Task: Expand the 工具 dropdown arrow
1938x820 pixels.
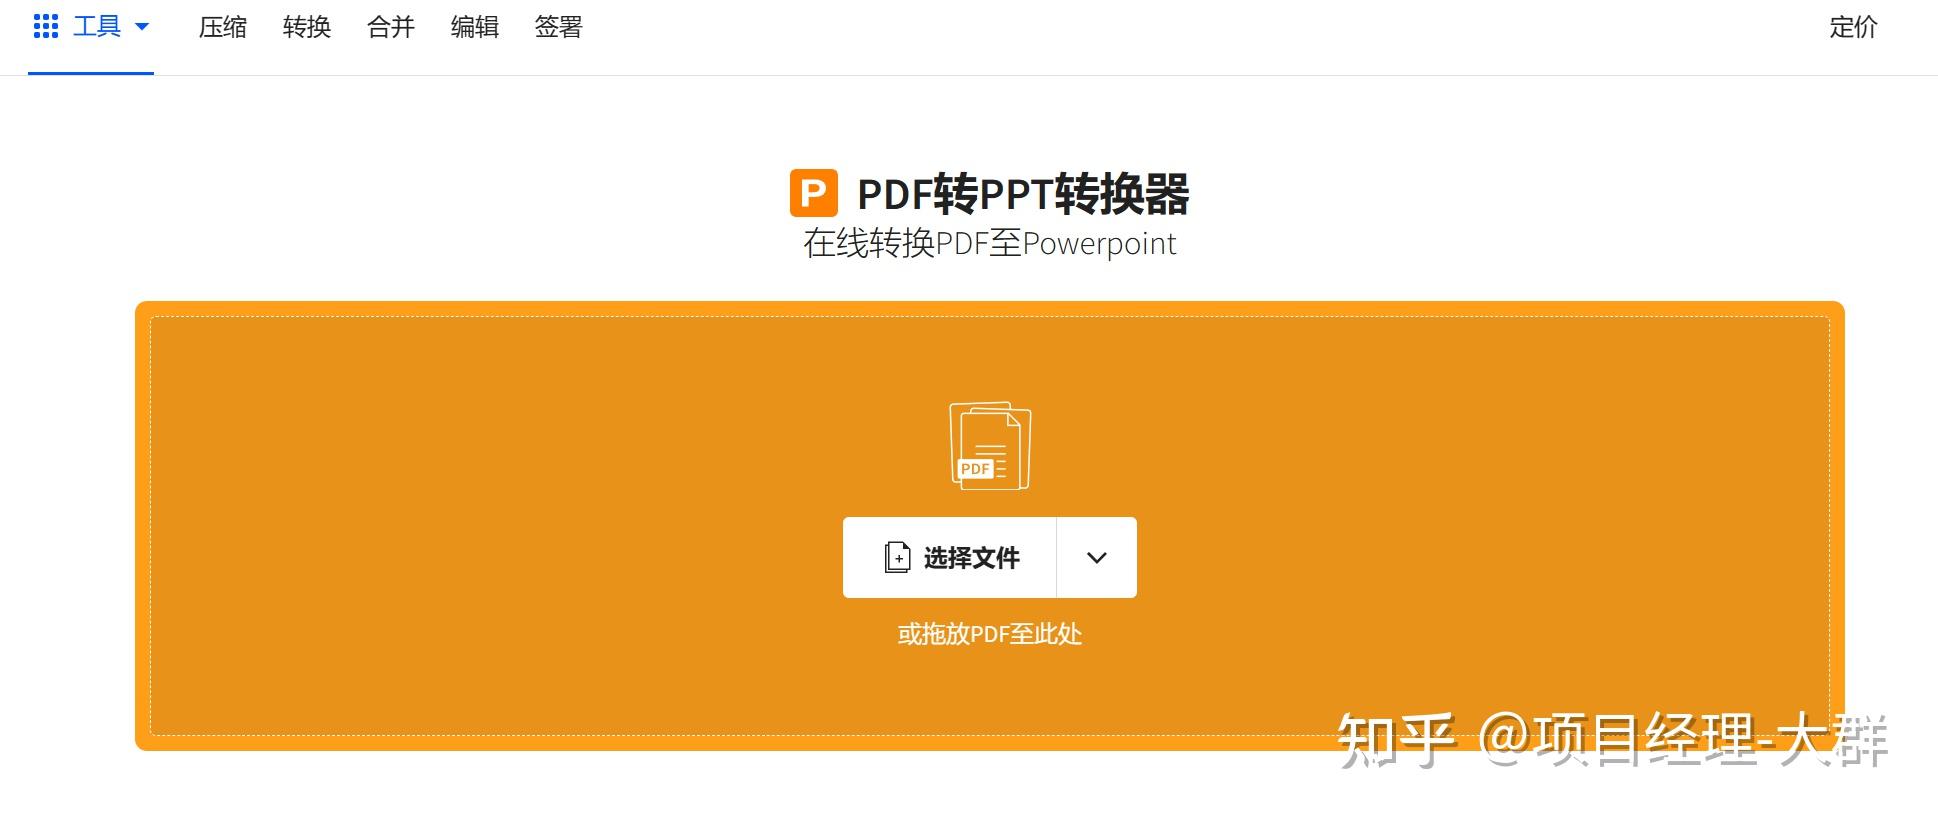Action: pos(142,27)
